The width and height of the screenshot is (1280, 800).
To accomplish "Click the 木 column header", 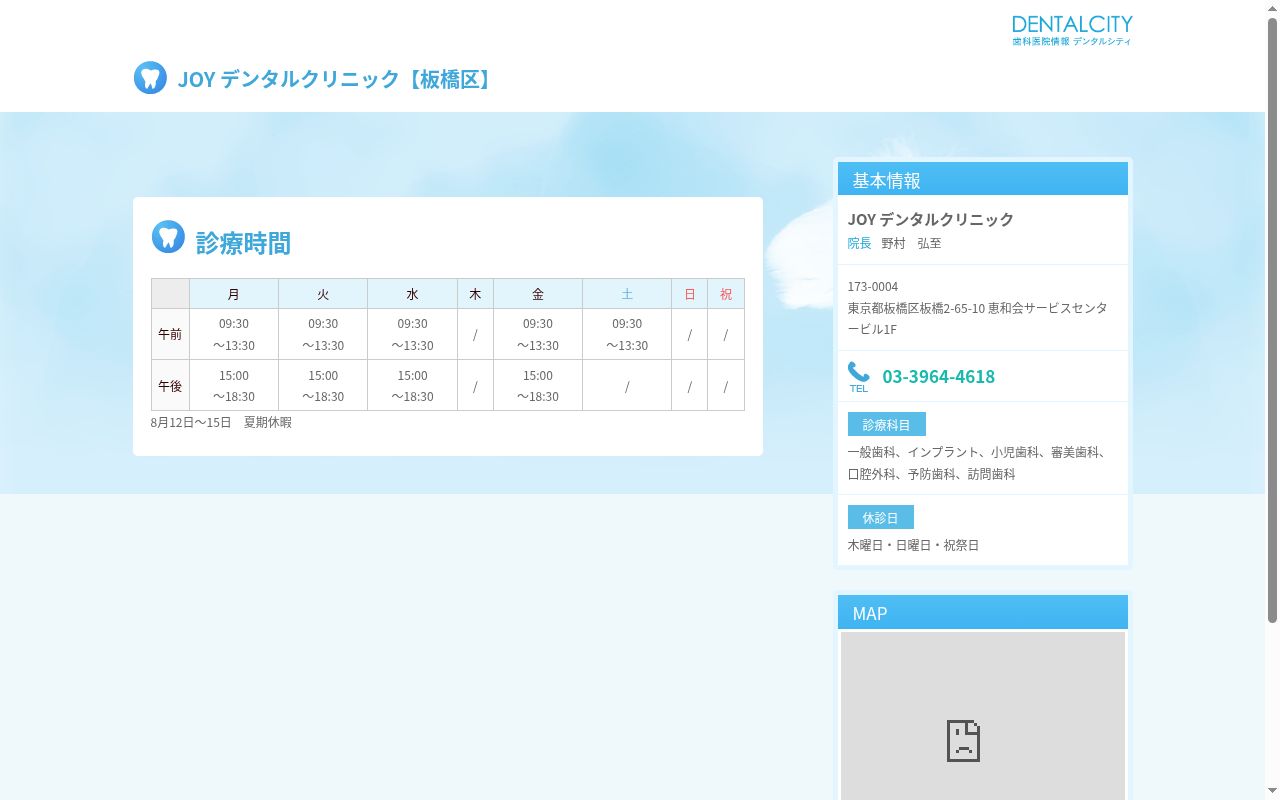I will 475,294.
